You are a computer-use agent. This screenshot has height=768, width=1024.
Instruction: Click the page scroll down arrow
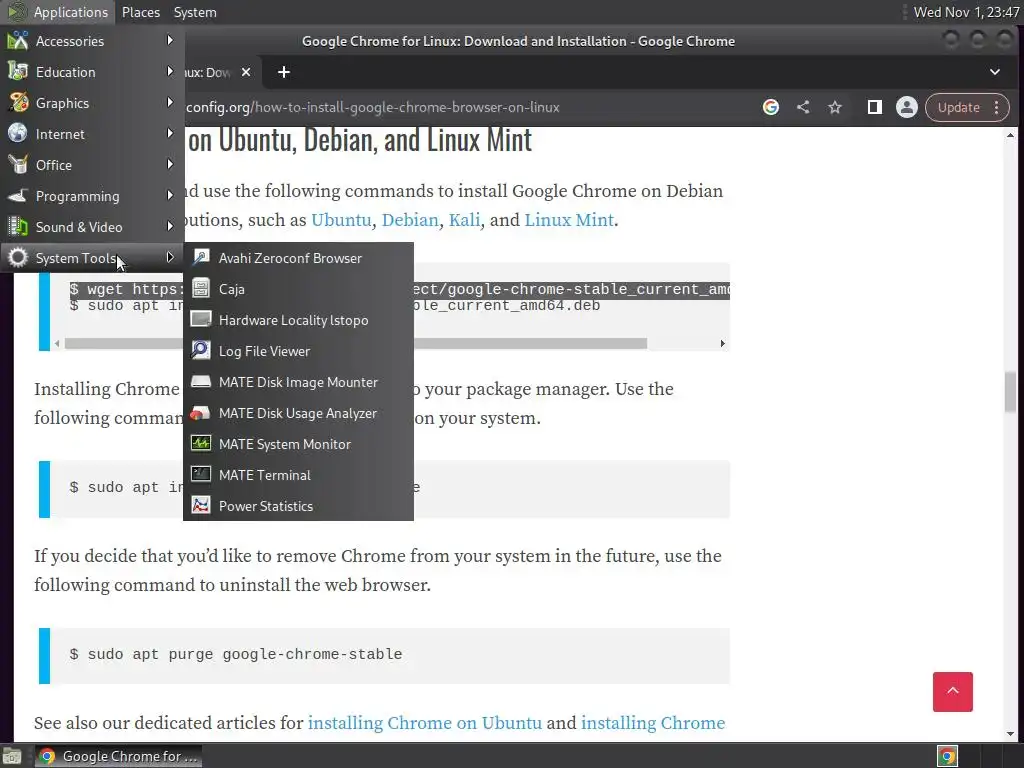[x=1010, y=733]
